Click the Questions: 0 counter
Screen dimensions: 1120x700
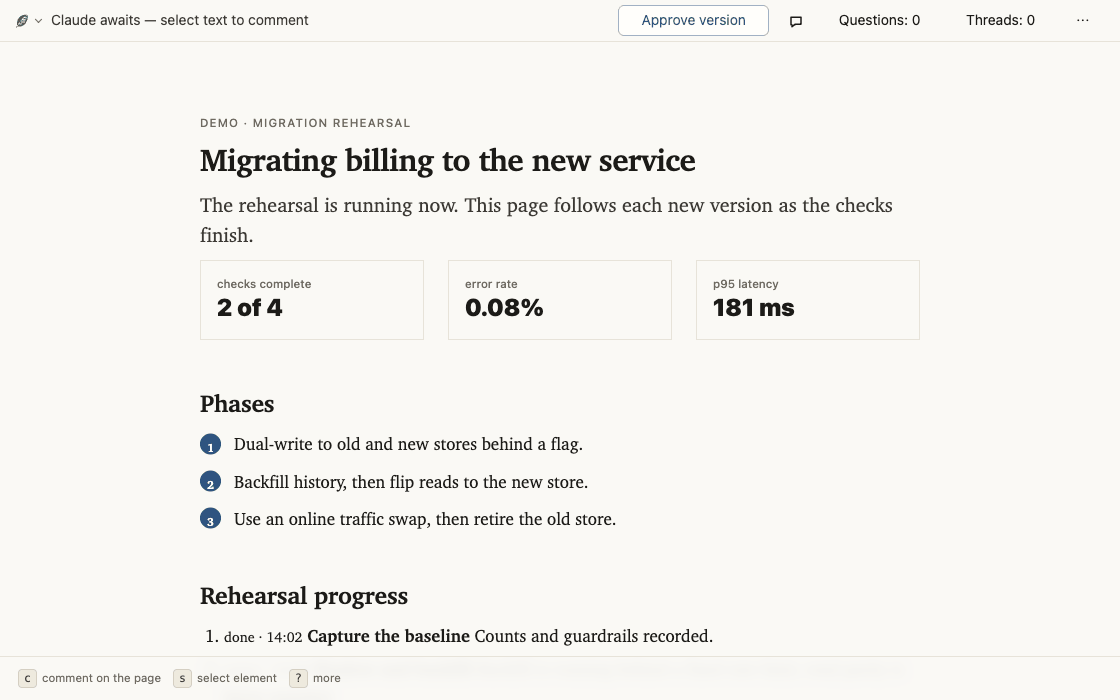[879, 21]
